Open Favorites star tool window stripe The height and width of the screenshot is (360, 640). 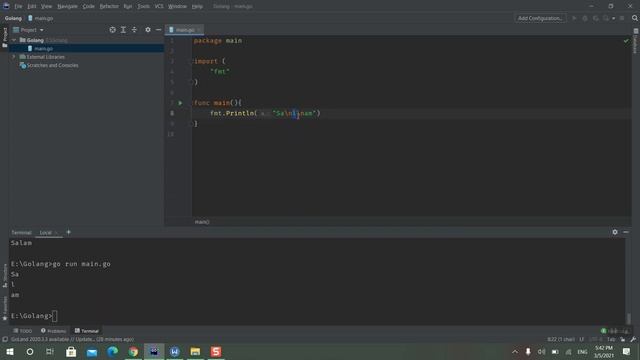[x=4, y=309]
